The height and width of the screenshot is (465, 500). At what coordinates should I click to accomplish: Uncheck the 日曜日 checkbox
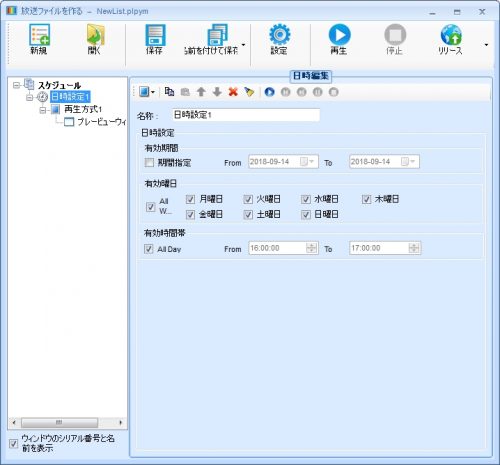pyautogui.click(x=306, y=214)
